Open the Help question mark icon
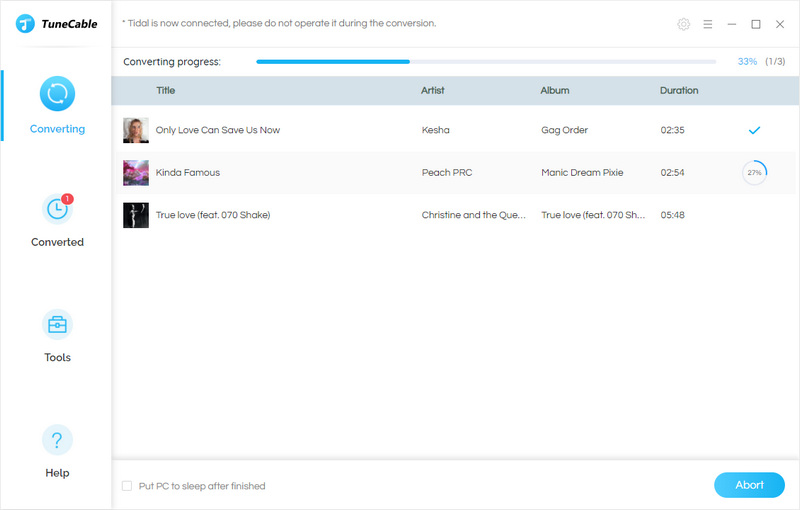Screen dimensions: 800x510 (57, 440)
